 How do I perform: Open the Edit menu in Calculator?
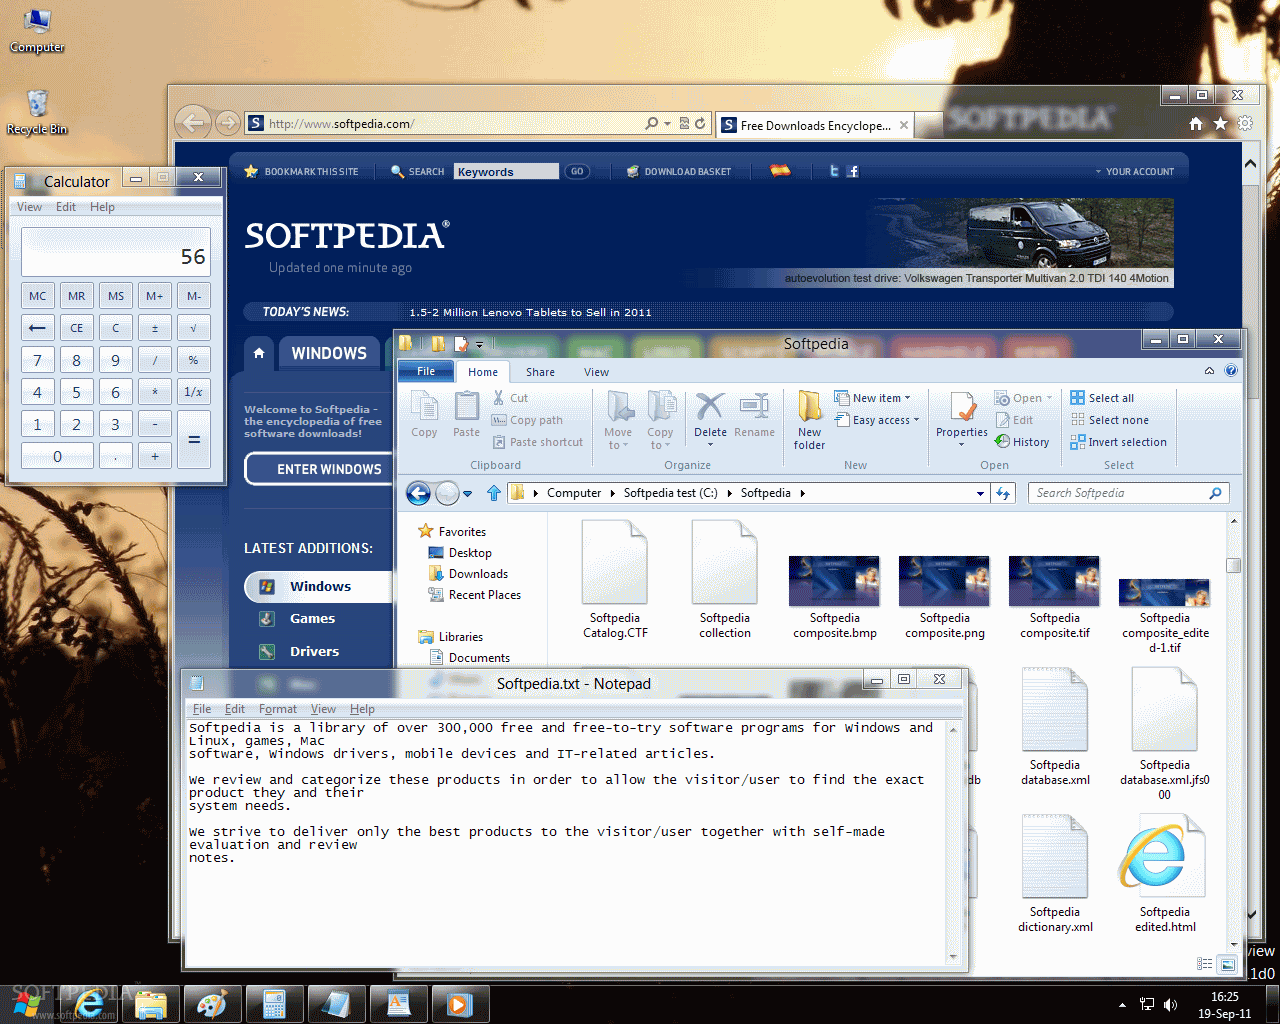(x=66, y=207)
